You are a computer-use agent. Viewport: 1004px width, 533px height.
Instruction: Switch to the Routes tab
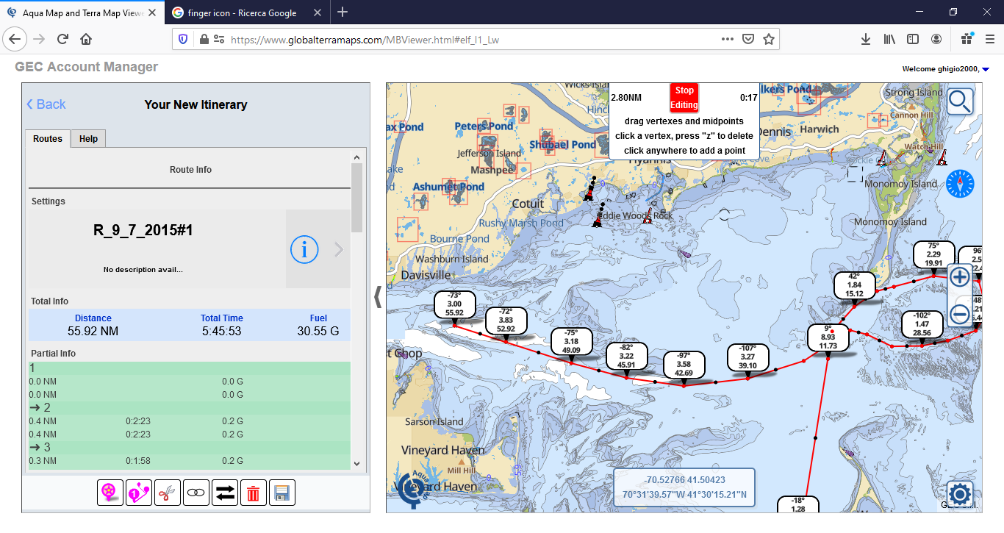coord(47,138)
